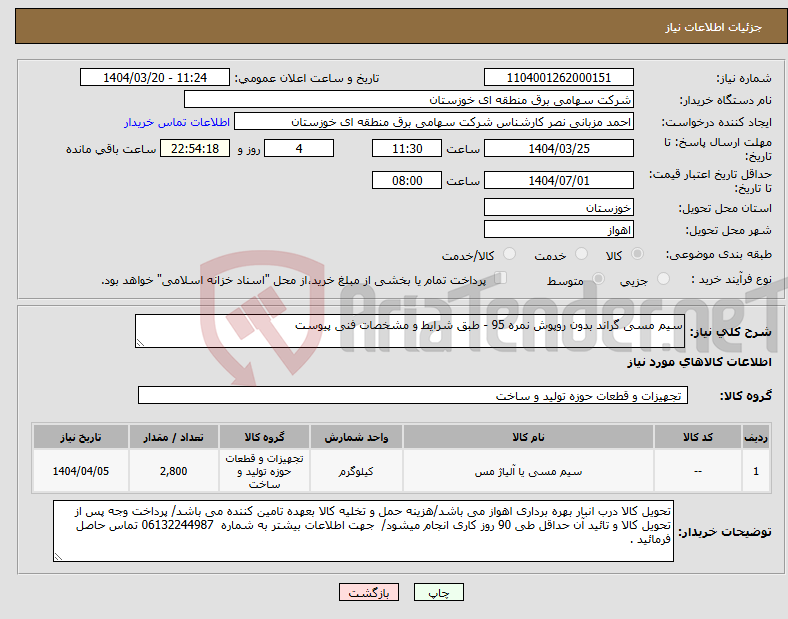Click the تعداد / مقدار column header

coord(173,437)
